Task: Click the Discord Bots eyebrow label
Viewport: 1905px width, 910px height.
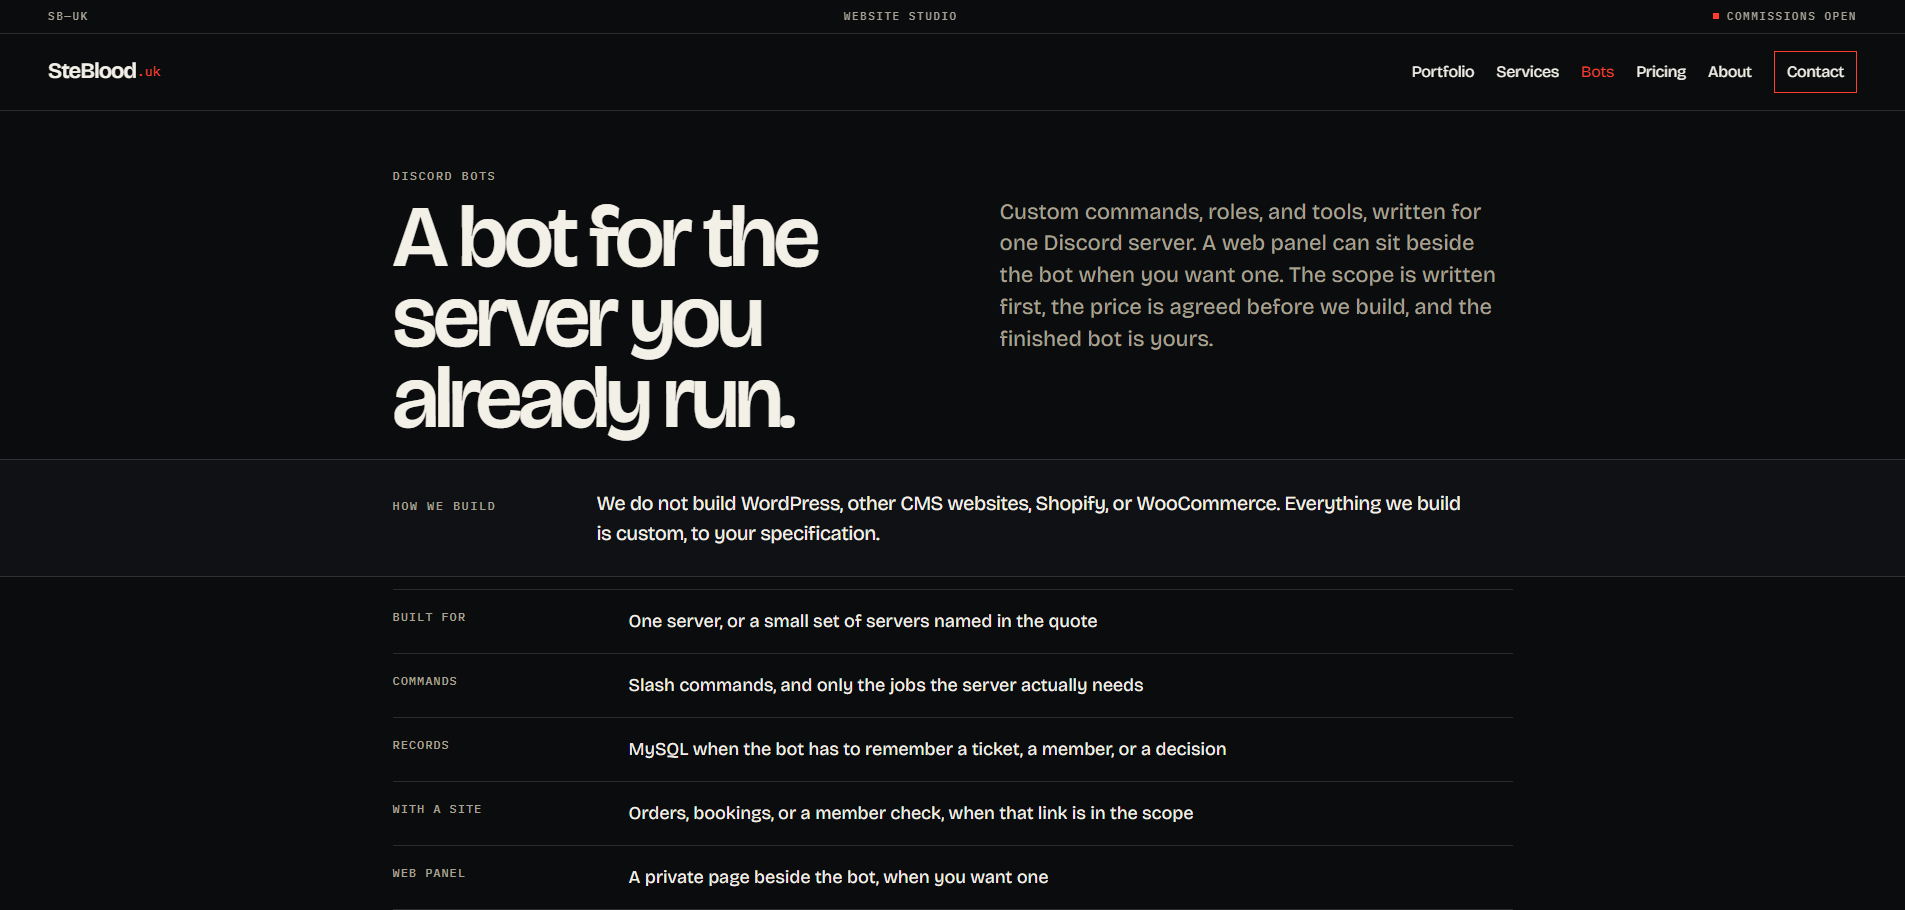Action: 444,176
